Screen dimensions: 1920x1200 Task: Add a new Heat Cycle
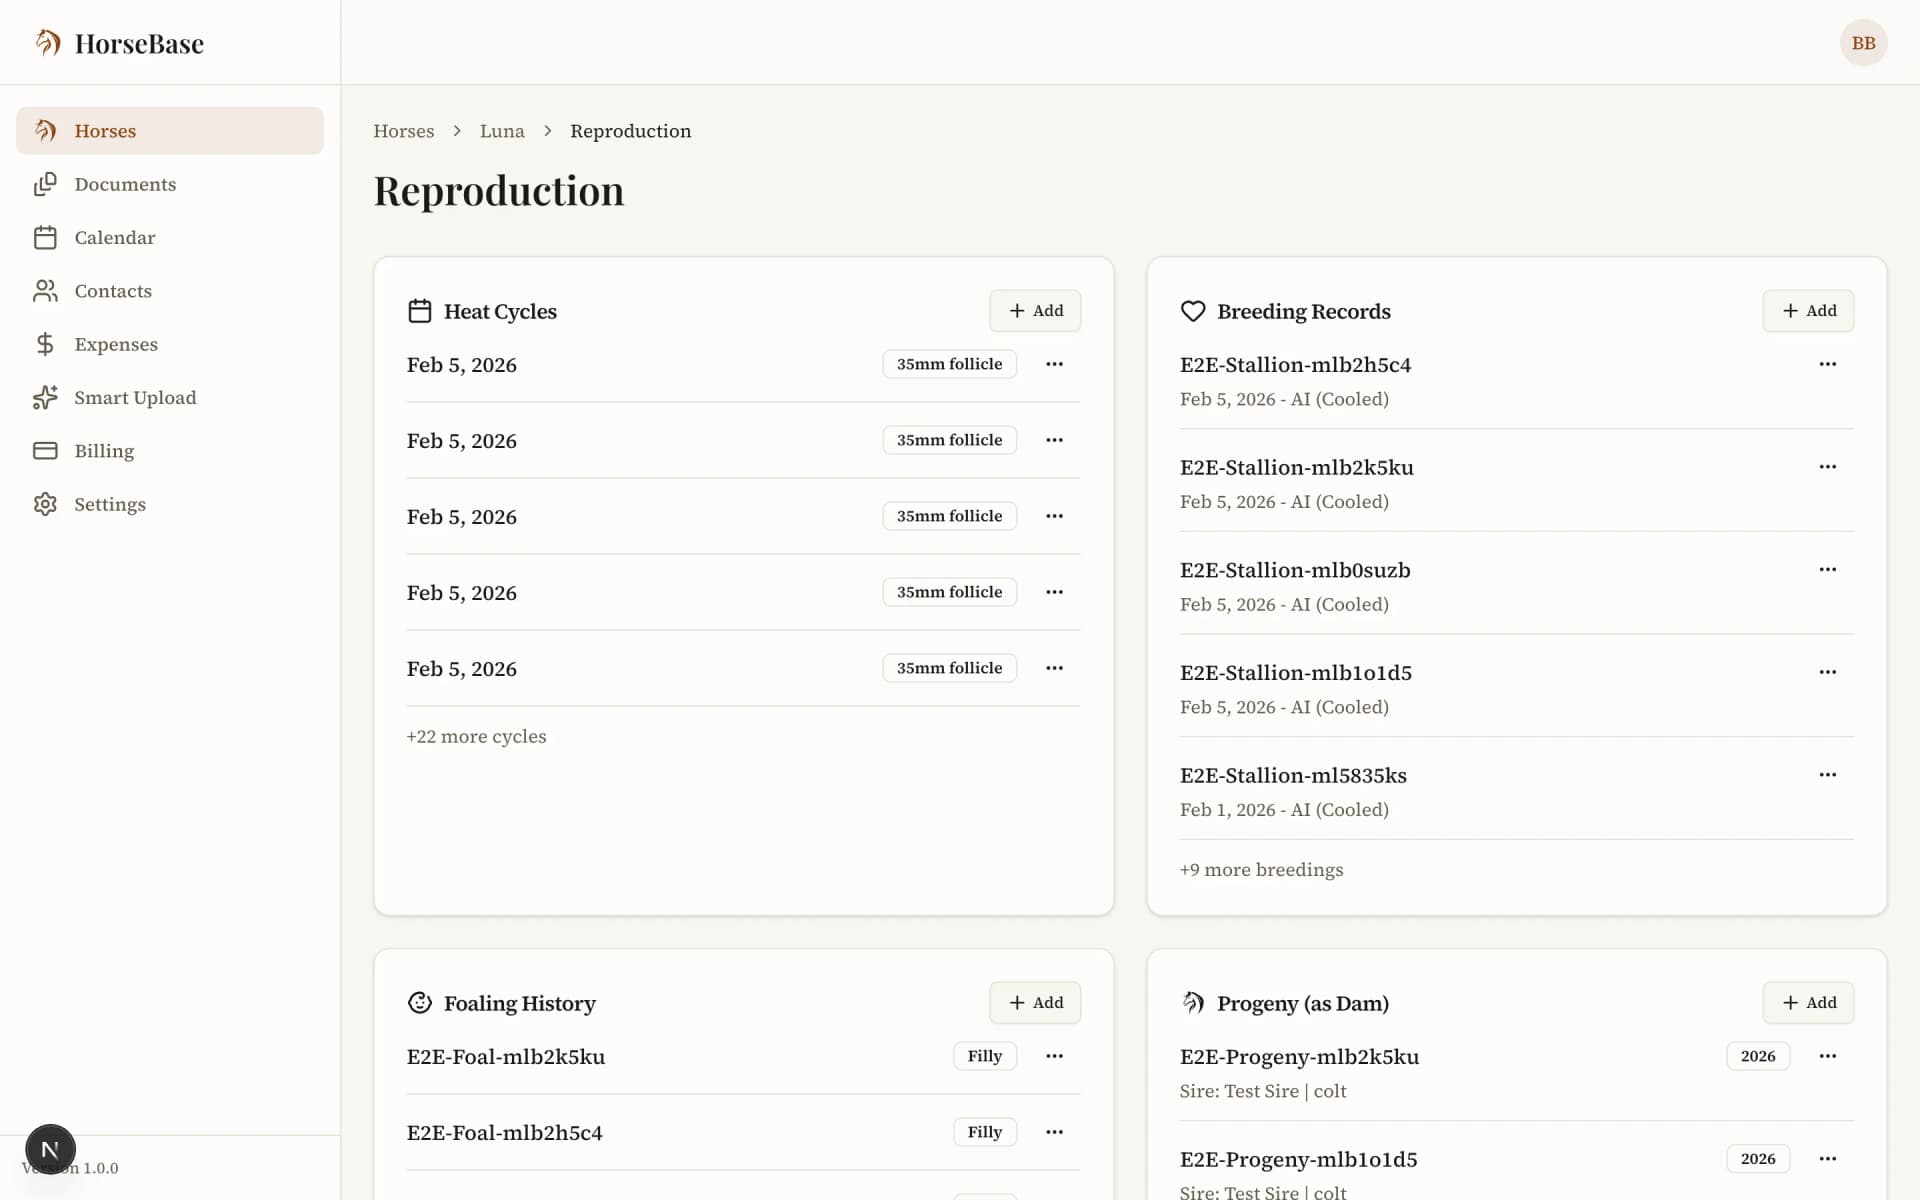click(1035, 311)
